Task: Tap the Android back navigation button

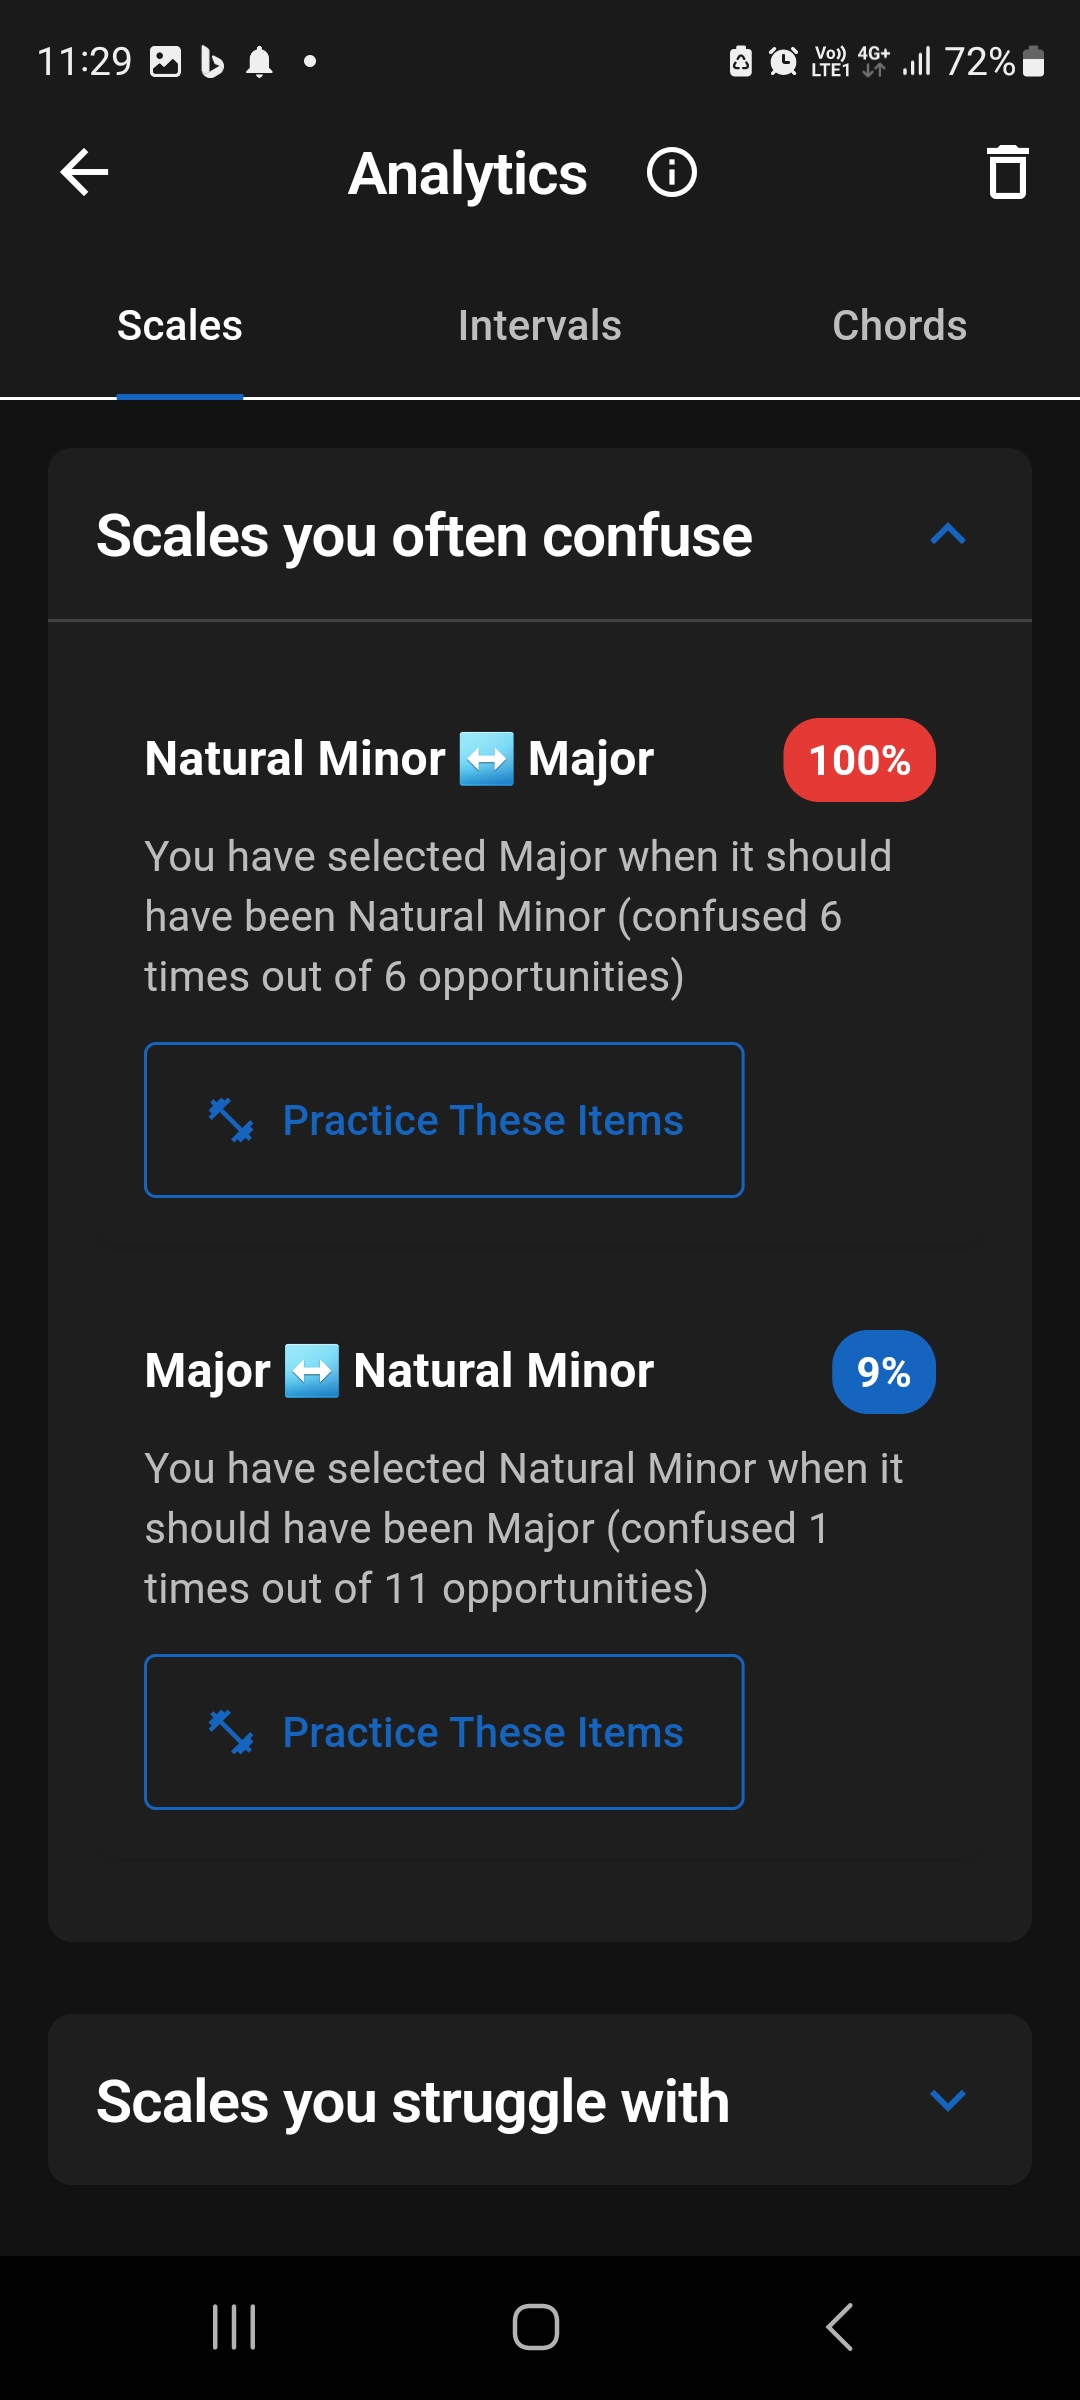Action: coord(840,2327)
